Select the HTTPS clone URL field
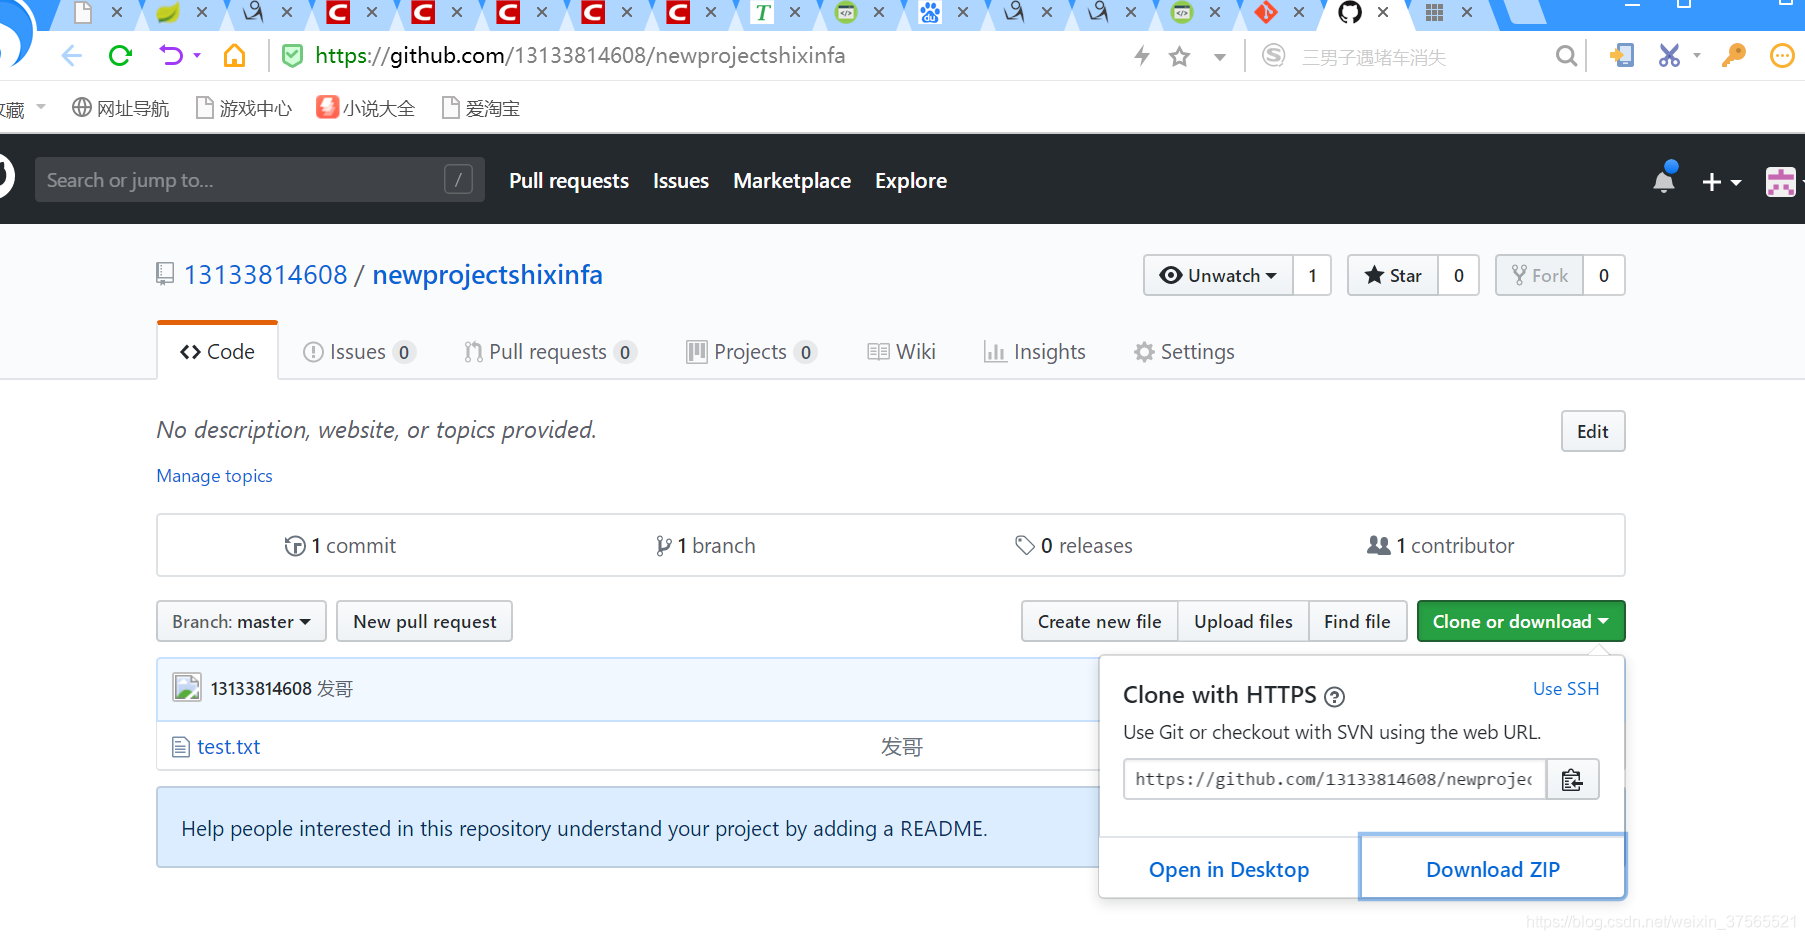This screenshot has height=940, width=1805. point(1335,779)
